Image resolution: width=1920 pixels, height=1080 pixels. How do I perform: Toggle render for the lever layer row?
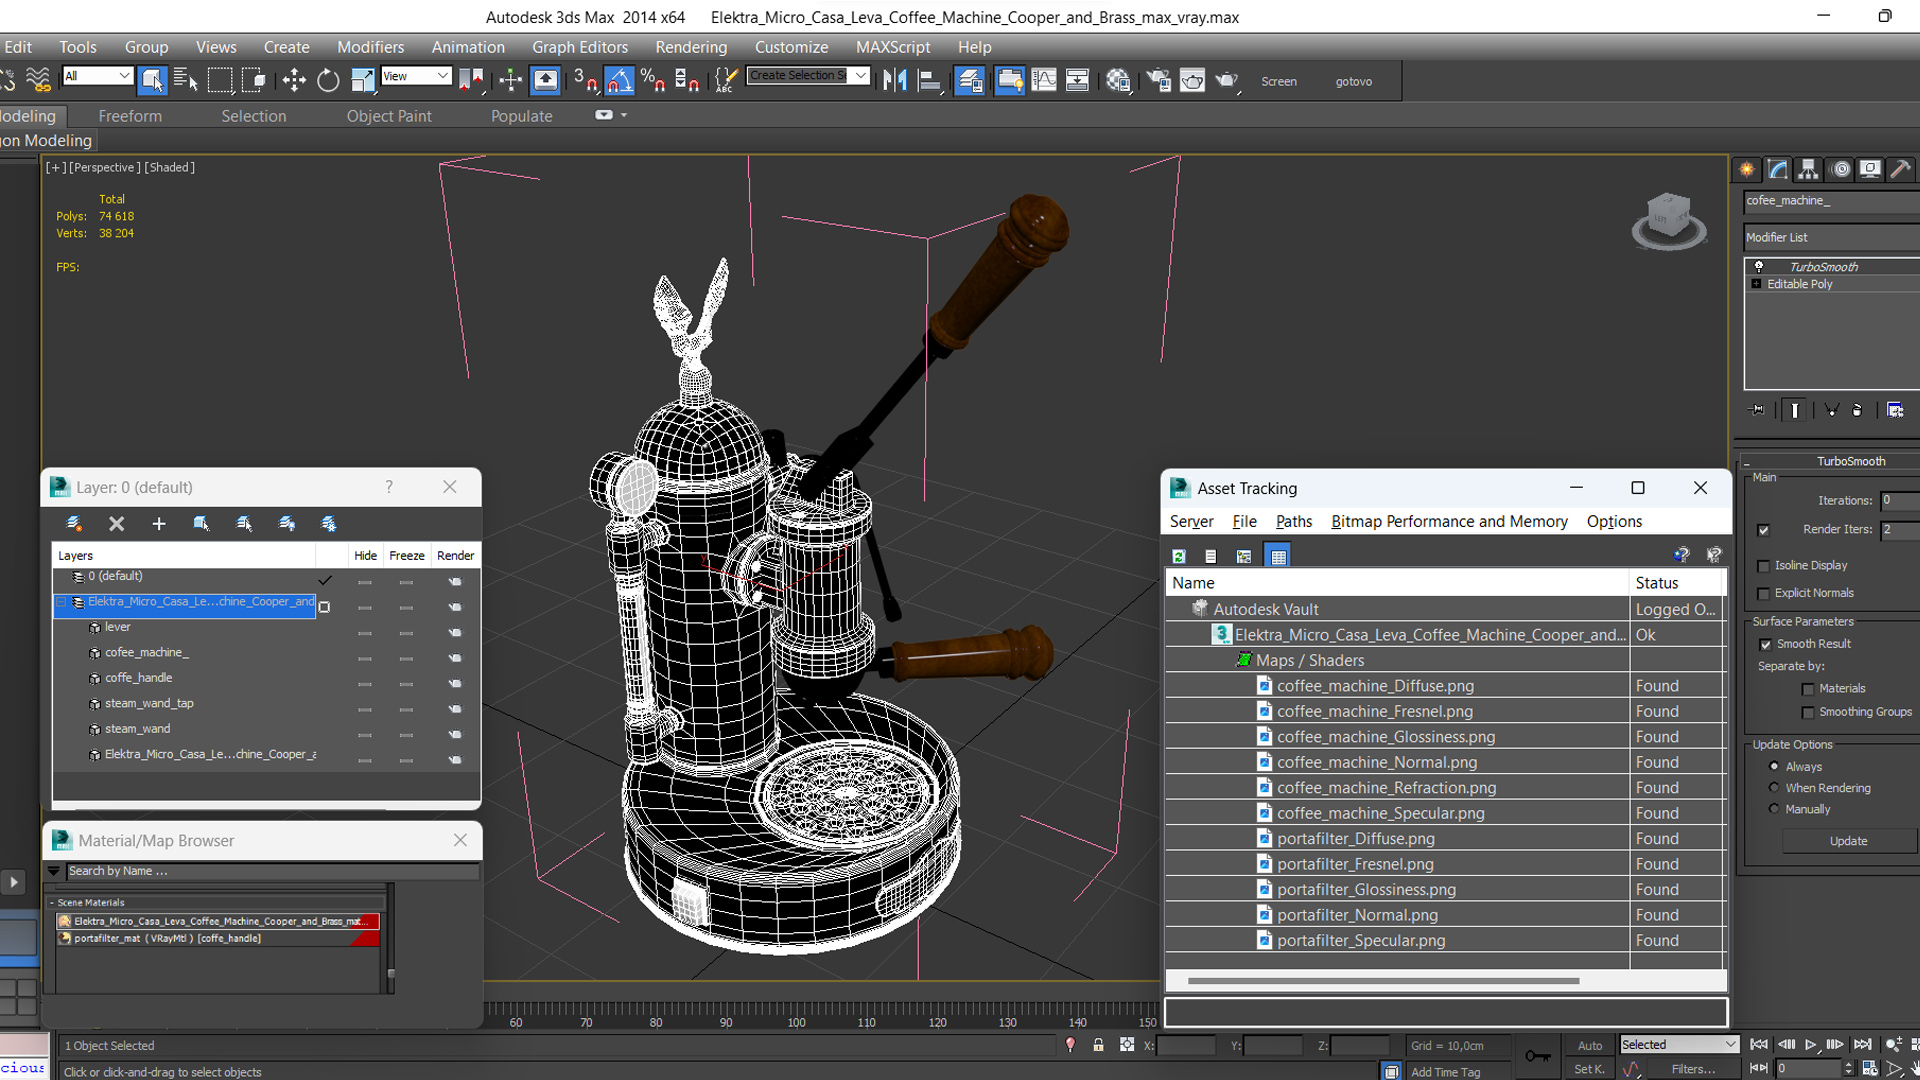tap(455, 633)
